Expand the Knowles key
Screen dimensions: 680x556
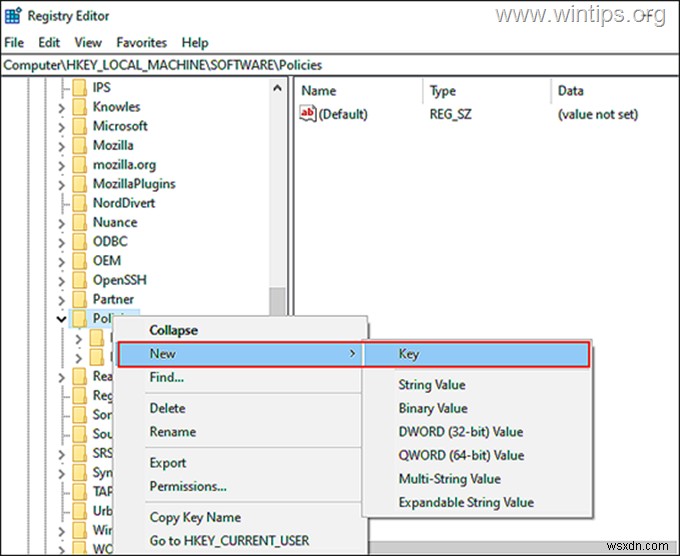(62, 108)
